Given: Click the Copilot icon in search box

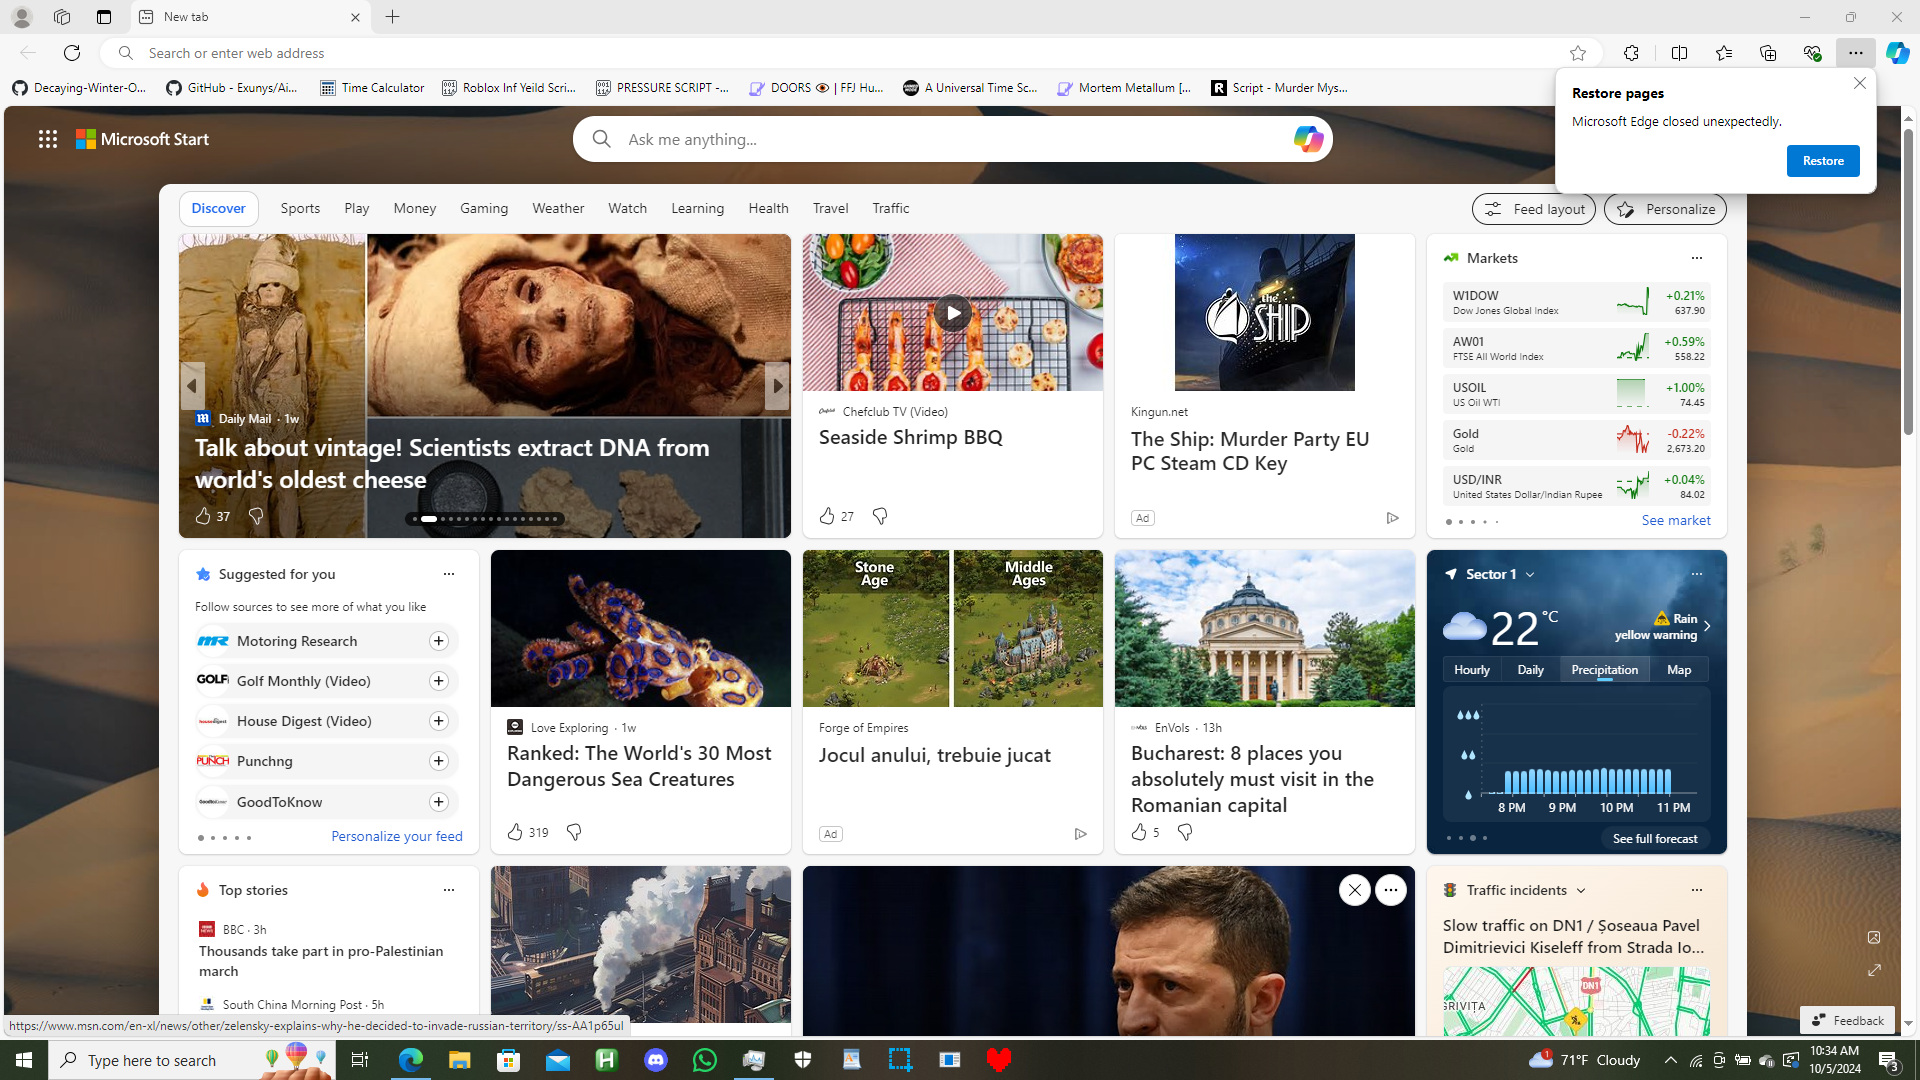Looking at the screenshot, I should [x=1307, y=139].
